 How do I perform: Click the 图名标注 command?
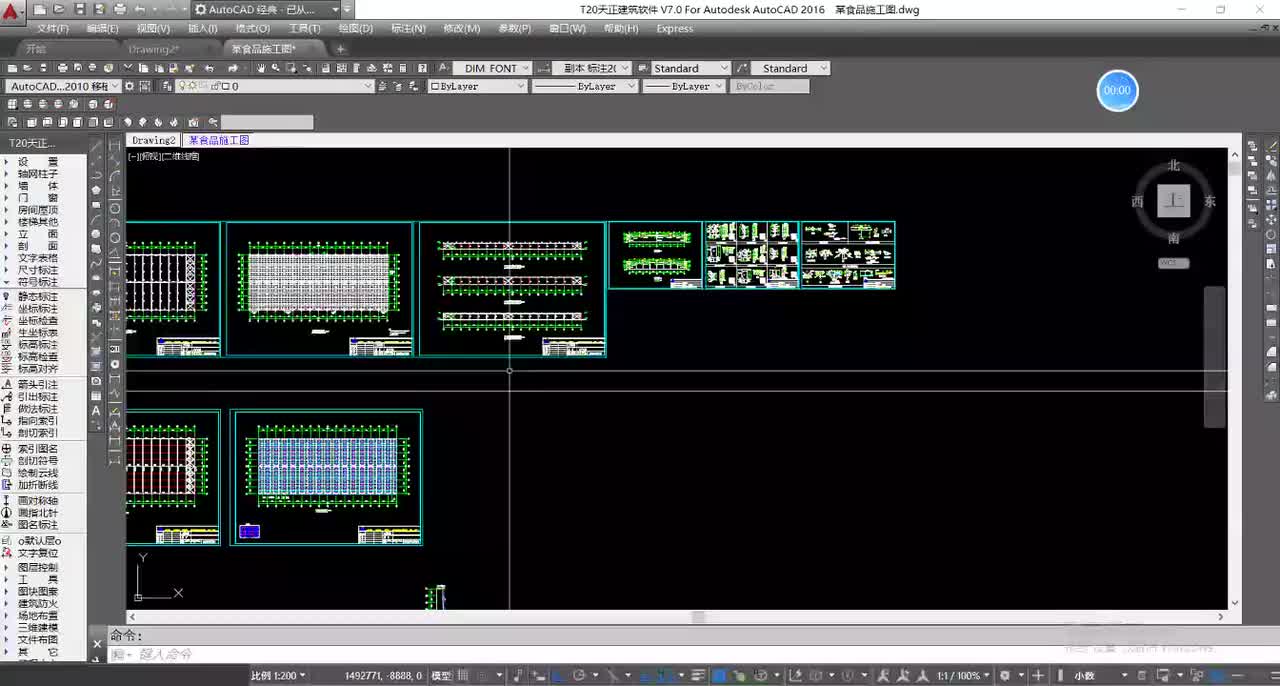38,525
